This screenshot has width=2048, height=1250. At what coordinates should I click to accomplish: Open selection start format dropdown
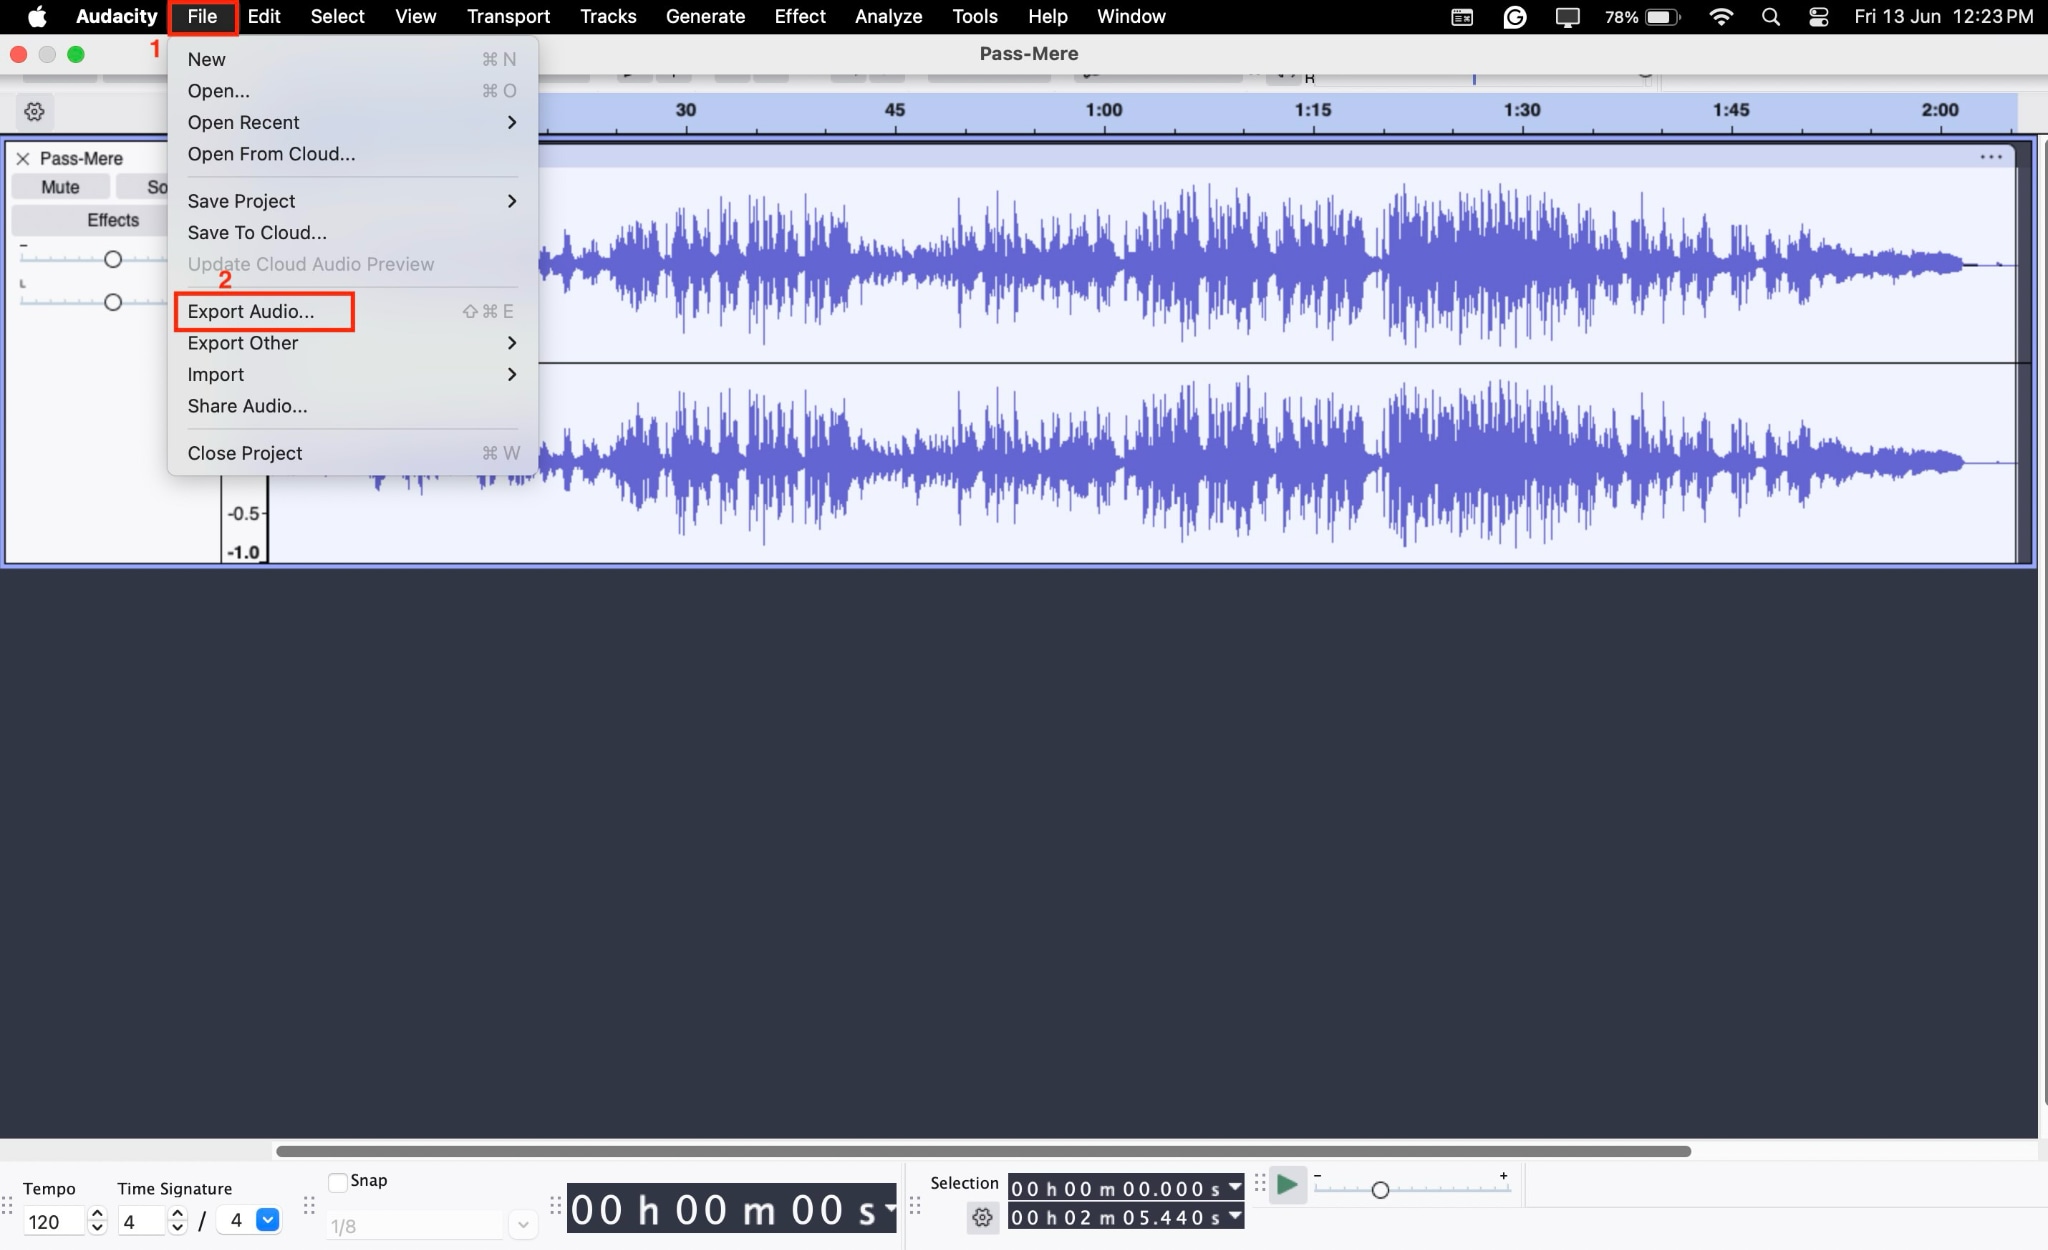1235,1186
